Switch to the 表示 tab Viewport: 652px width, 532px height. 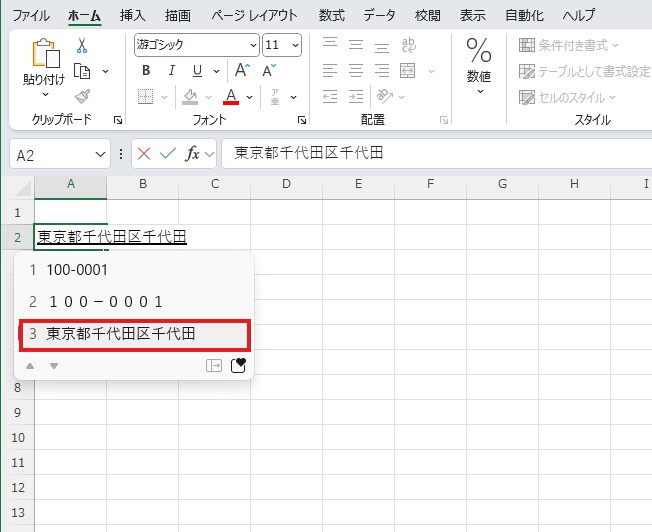pos(473,15)
